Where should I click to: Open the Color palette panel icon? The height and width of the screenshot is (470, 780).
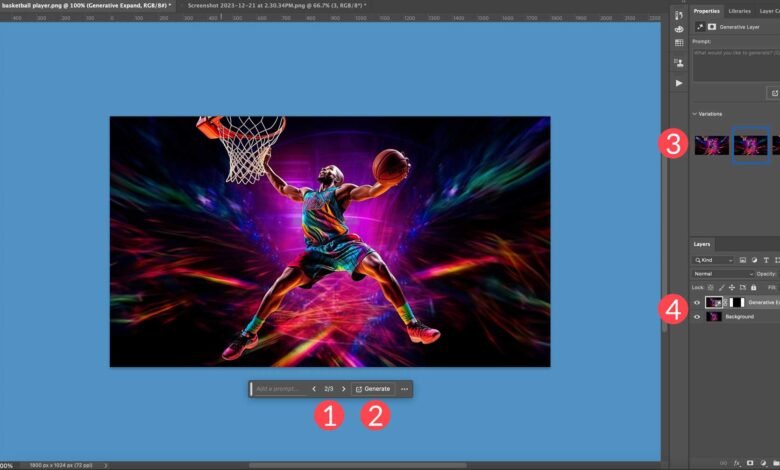[679, 29]
